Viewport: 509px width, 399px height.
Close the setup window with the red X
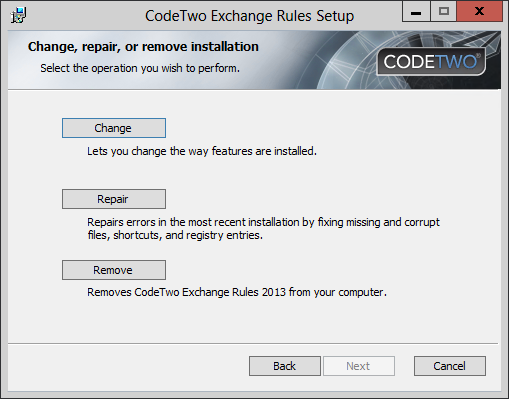(480, 12)
